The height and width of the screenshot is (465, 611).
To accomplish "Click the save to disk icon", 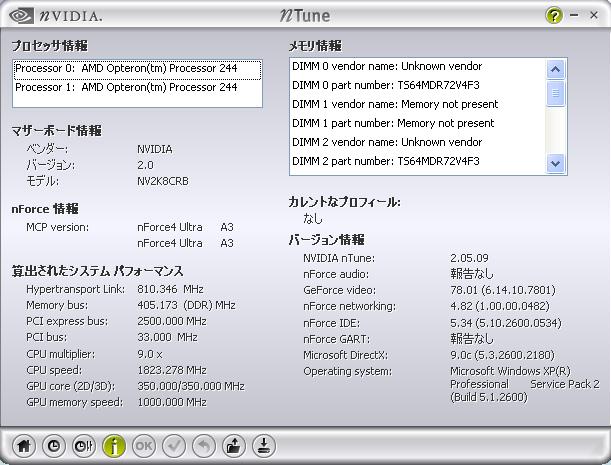I will coord(264,446).
